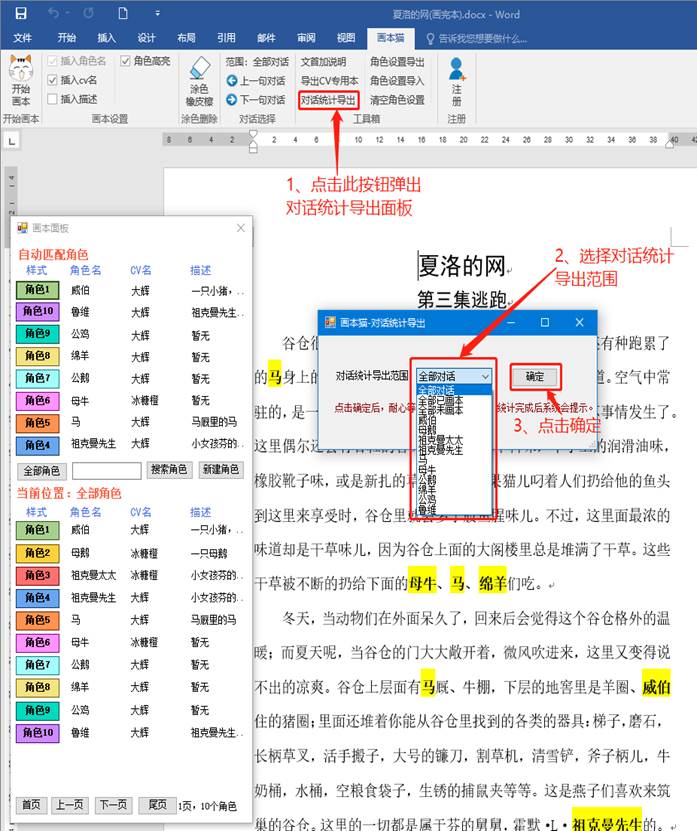Select 全部对话 in the dropdown list
The width and height of the screenshot is (697, 831).
454,390
